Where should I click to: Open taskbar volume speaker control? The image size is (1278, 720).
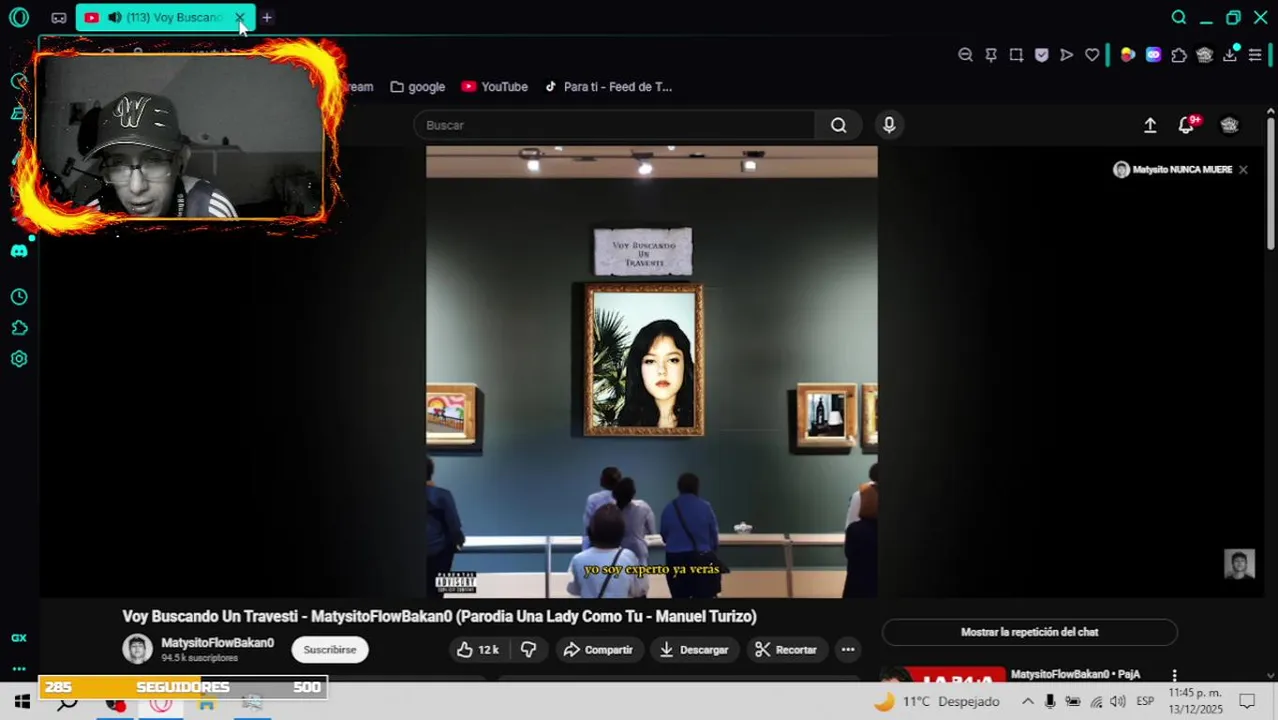pyautogui.click(x=1118, y=702)
